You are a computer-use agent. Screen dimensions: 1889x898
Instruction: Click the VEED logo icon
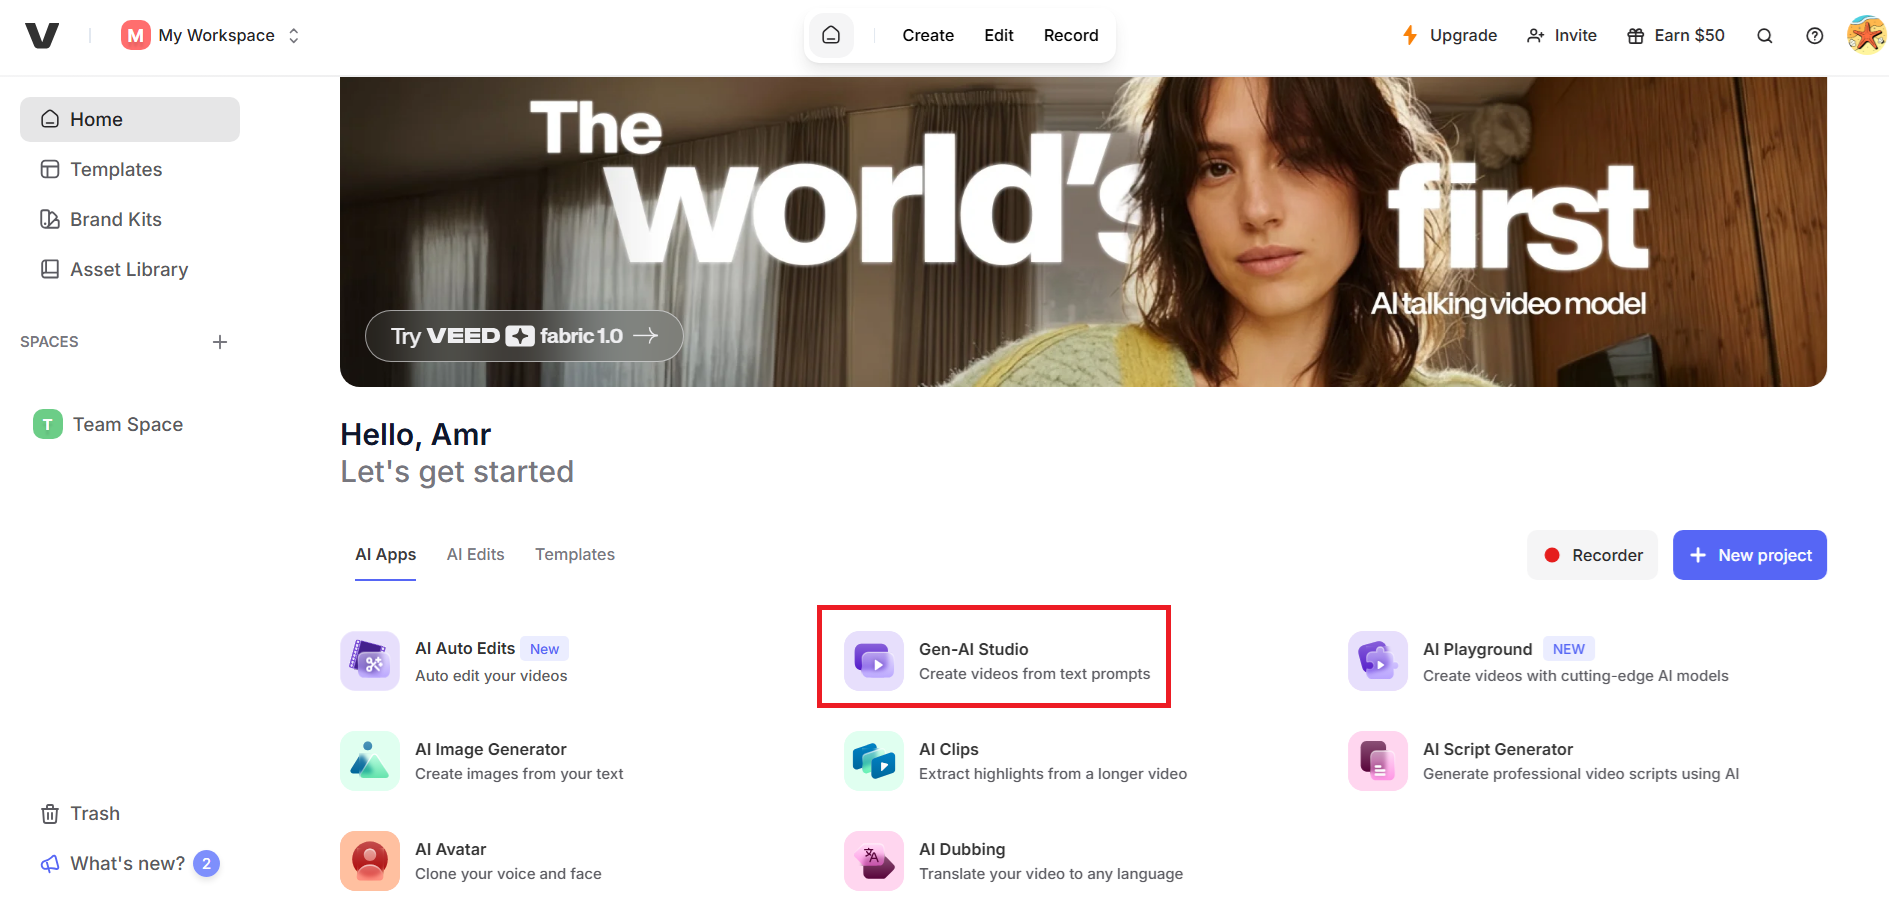[x=42, y=36]
